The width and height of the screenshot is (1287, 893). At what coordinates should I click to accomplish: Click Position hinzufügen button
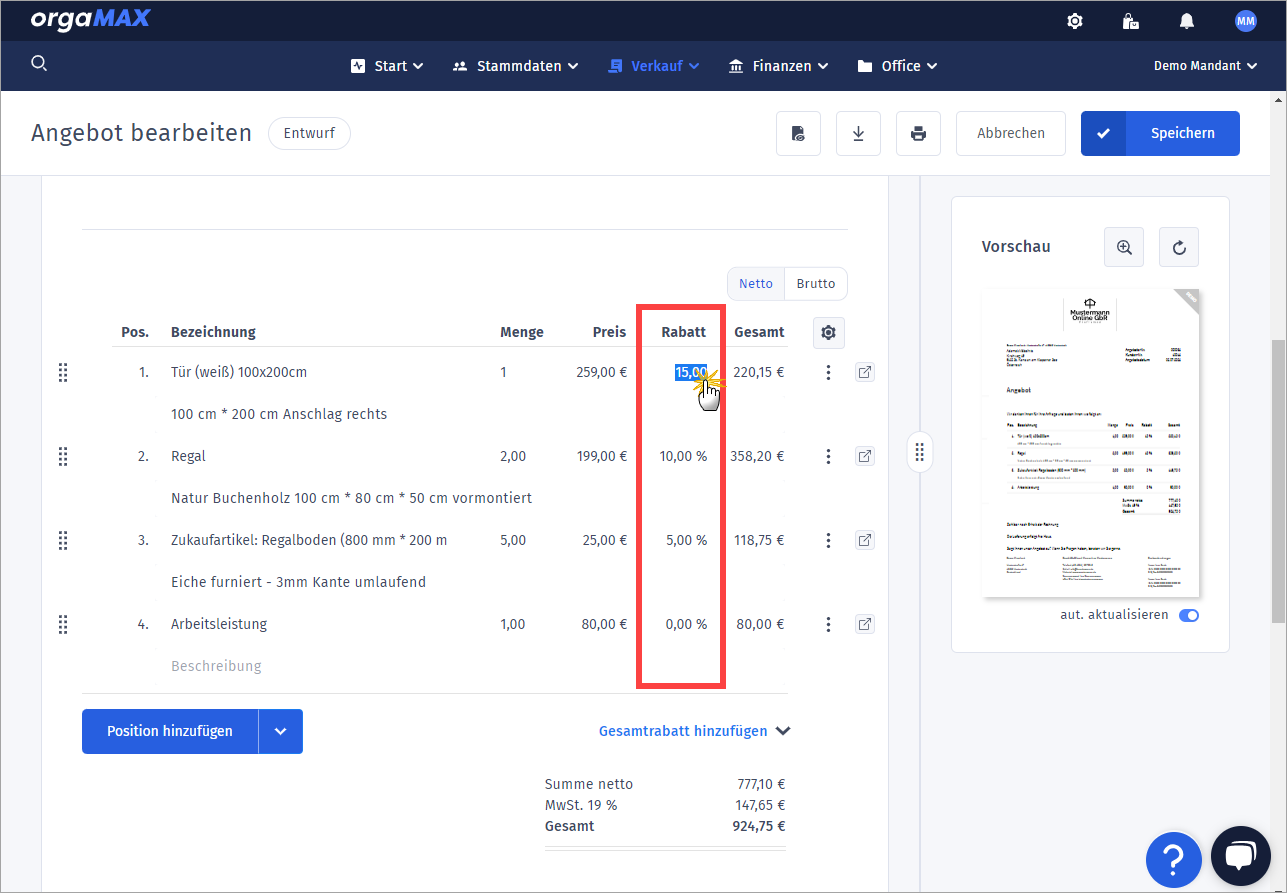pyautogui.click(x=170, y=731)
